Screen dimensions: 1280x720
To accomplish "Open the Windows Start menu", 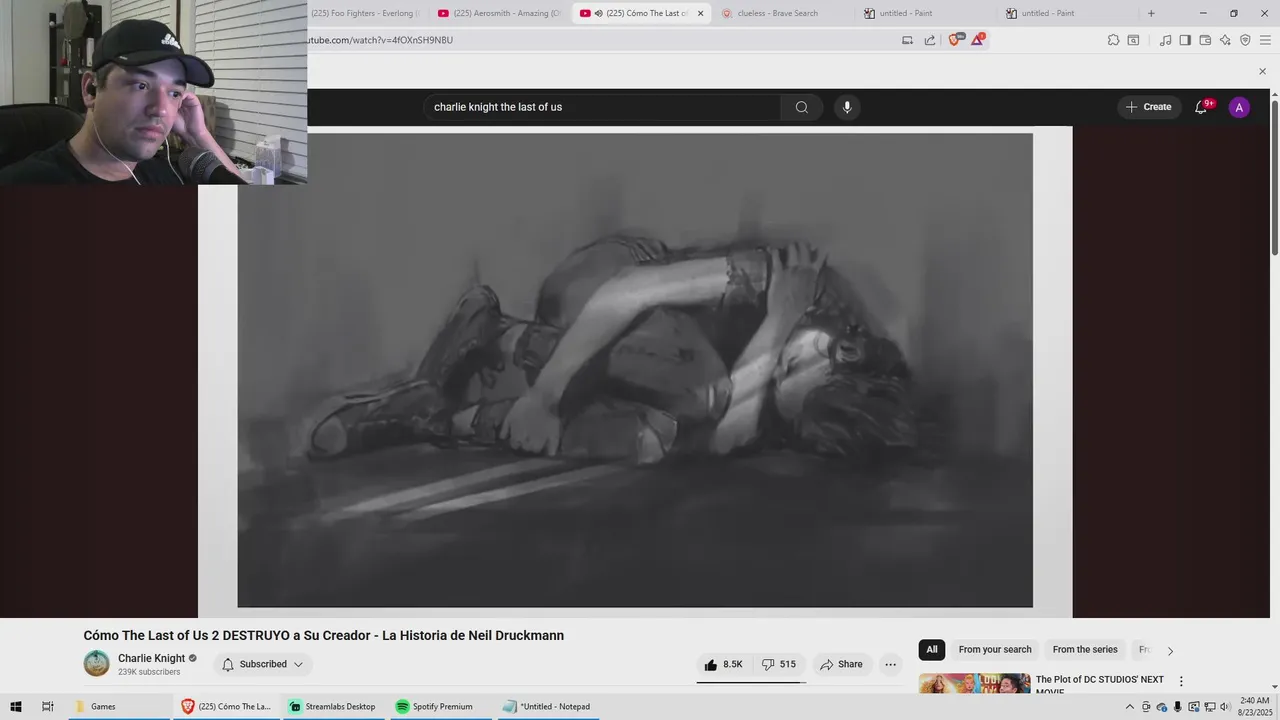I will coord(15,706).
